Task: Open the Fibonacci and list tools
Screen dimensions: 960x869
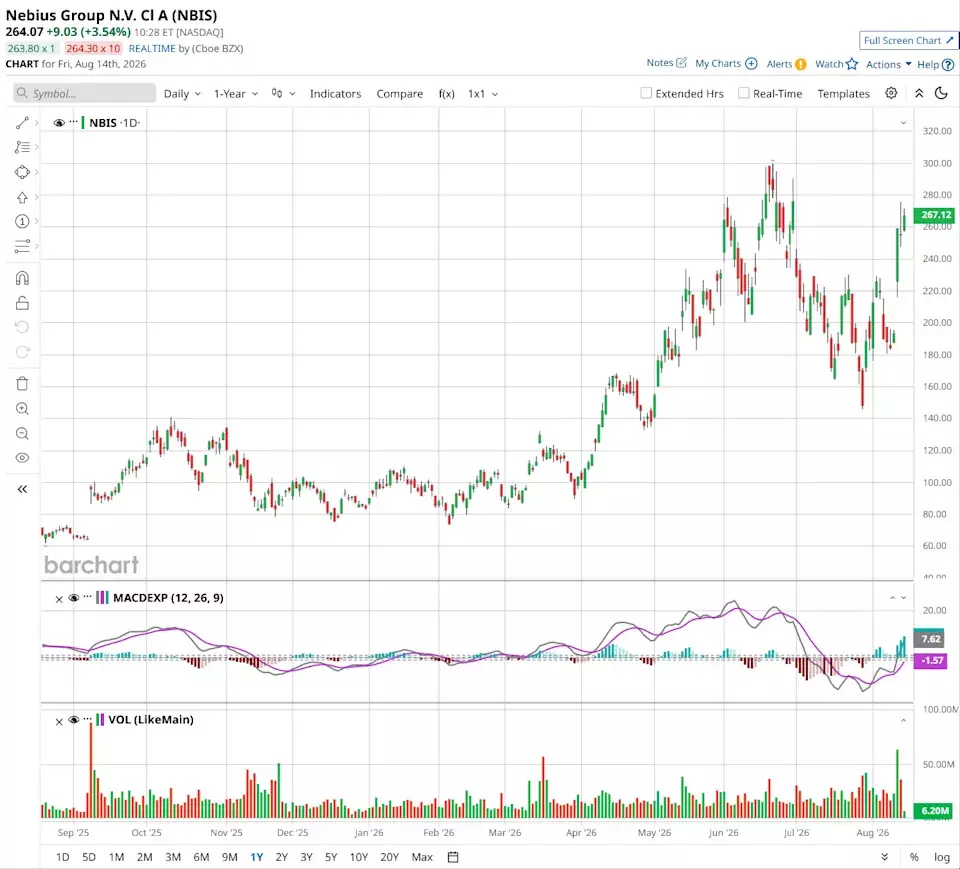Action: [x=22, y=147]
